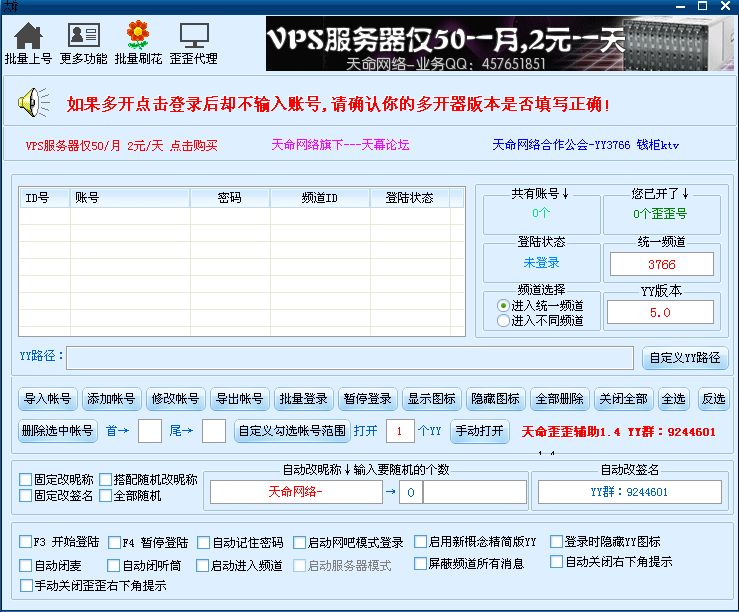Start 批量登录 batch login
This screenshot has height=612, width=739.
click(x=304, y=399)
